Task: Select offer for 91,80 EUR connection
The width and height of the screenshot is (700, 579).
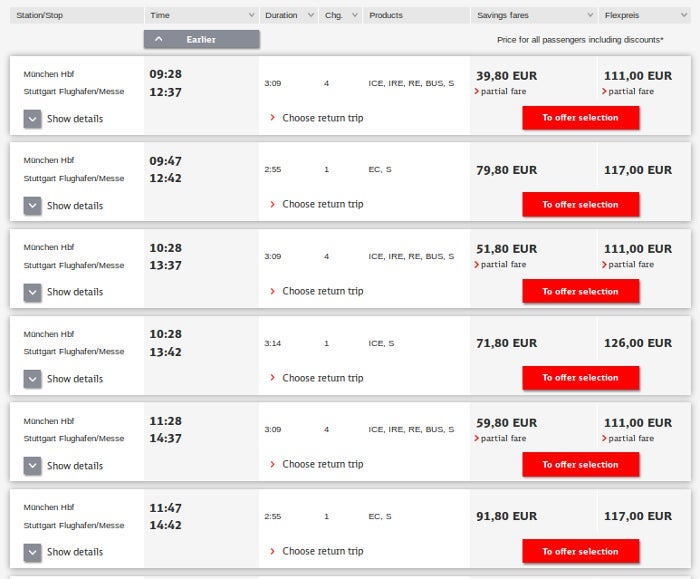Action: point(580,551)
